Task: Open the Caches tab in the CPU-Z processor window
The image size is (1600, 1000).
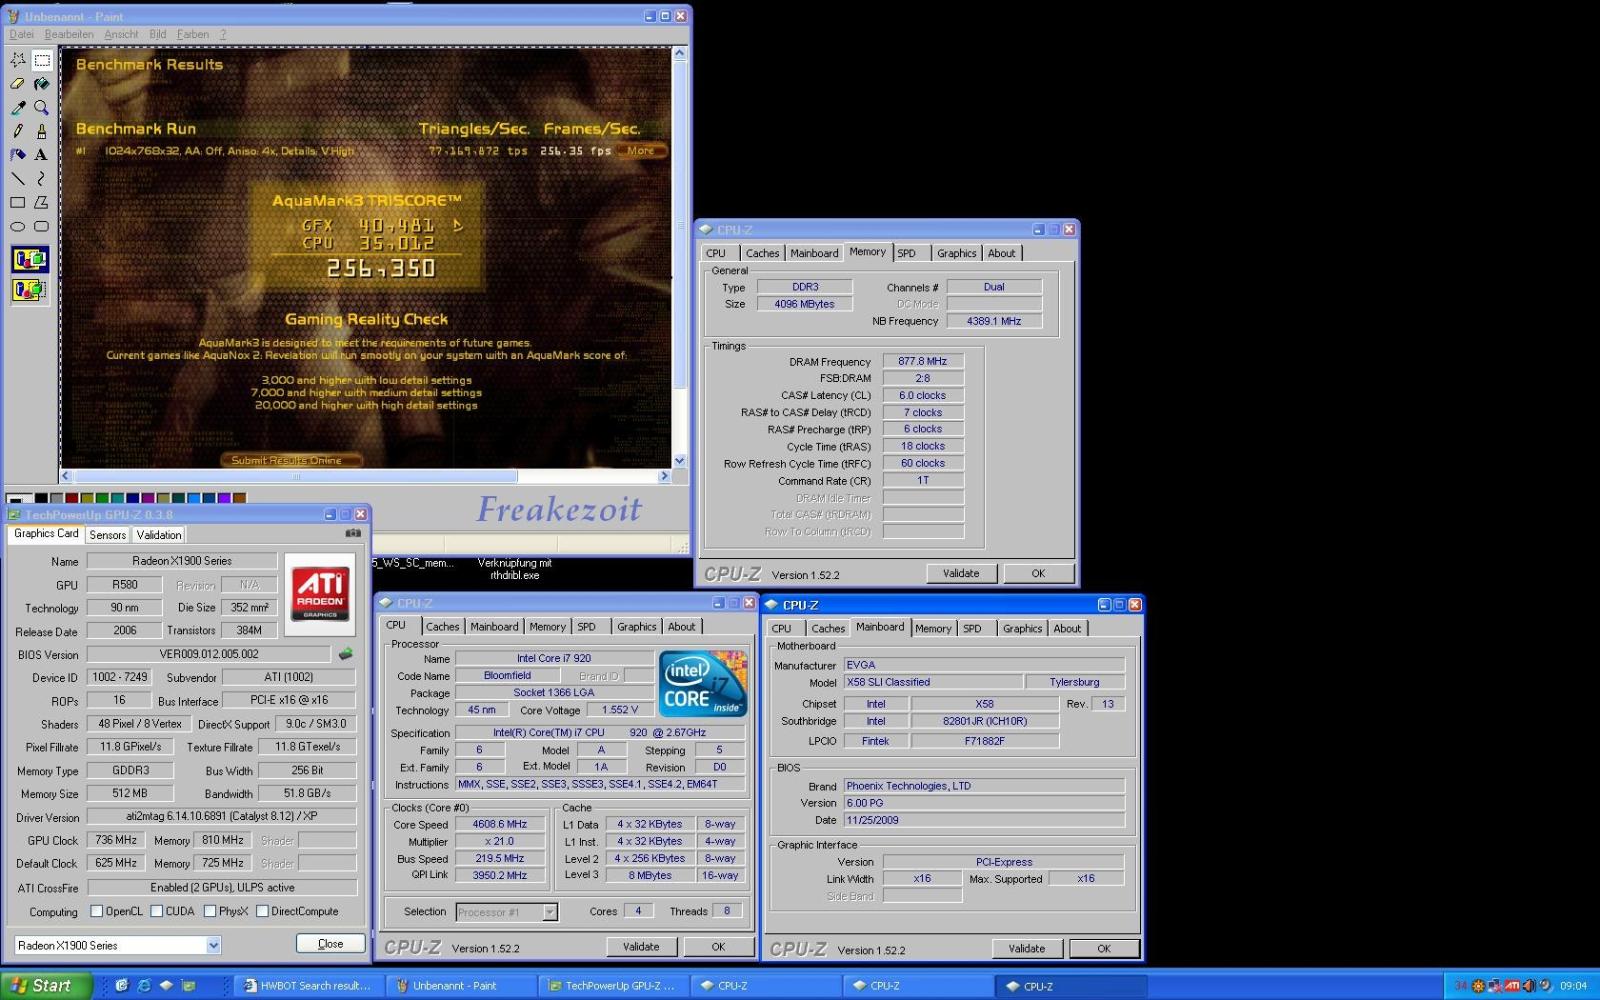Action: click(x=442, y=627)
